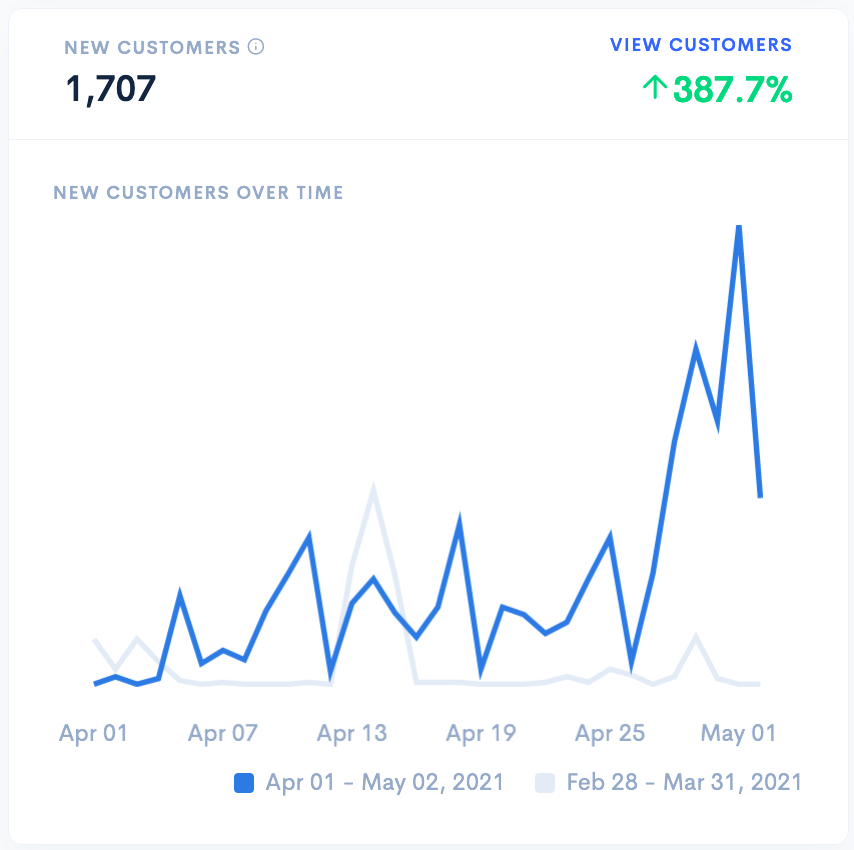Toggle the 'Feb 28 - Mar 31, 2021' legend label
This screenshot has height=850, width=854.
pos(684,782)
